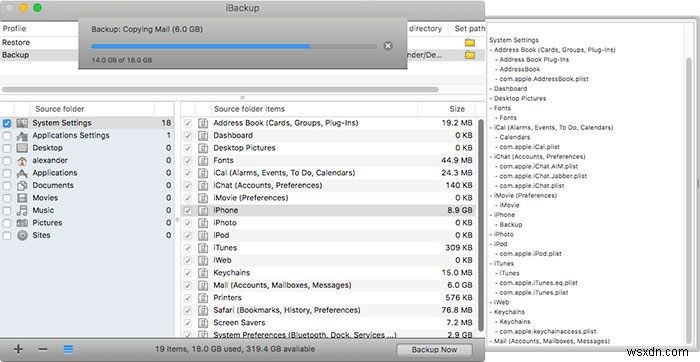Tick the Pictures folder checkbox
Image resolution: width=700 pixels, height=362 pixels.
pyautogui.click(x=7, y=223)
